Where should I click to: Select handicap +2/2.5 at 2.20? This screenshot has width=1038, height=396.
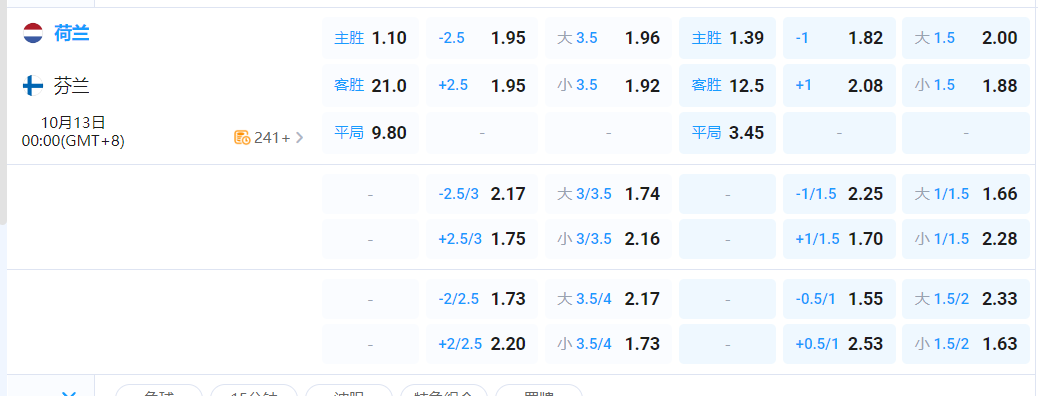(x=483, y=344)
